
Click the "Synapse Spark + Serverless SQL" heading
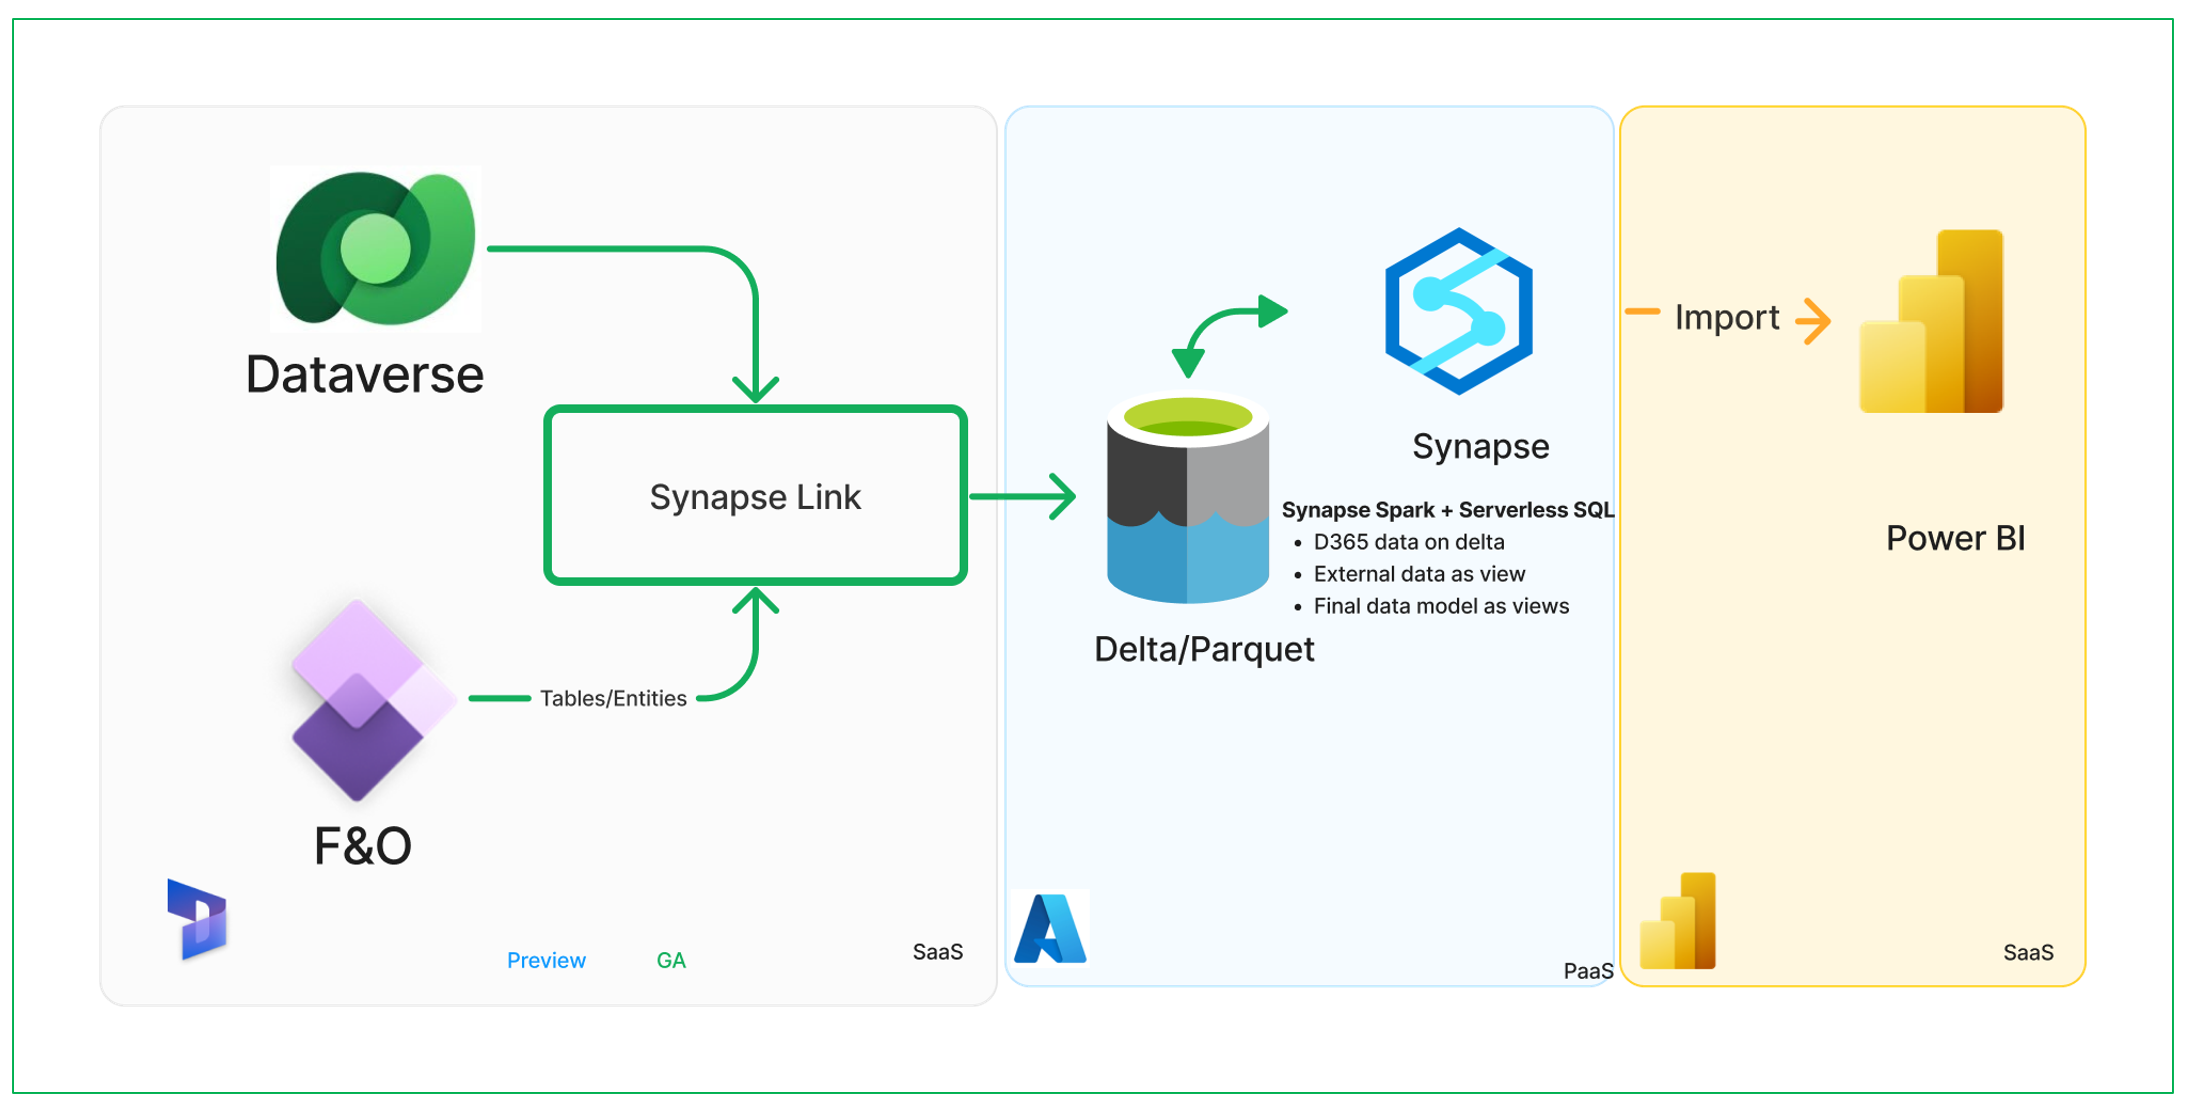coord(1447,510)
